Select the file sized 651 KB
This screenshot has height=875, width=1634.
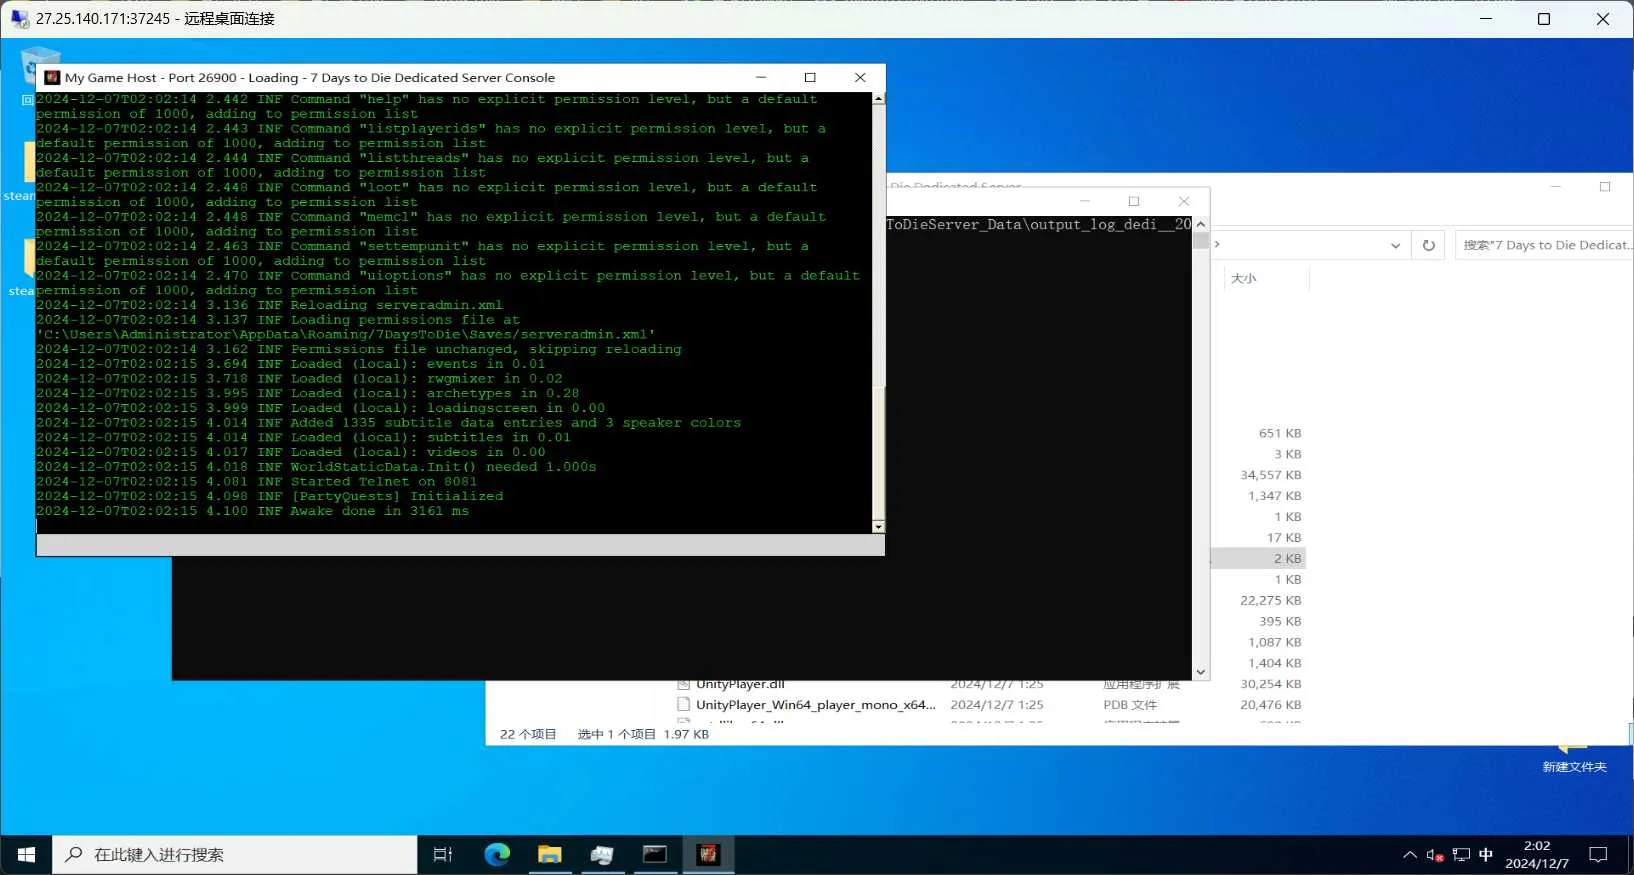pyautogui.click(x=1279, y=433)
